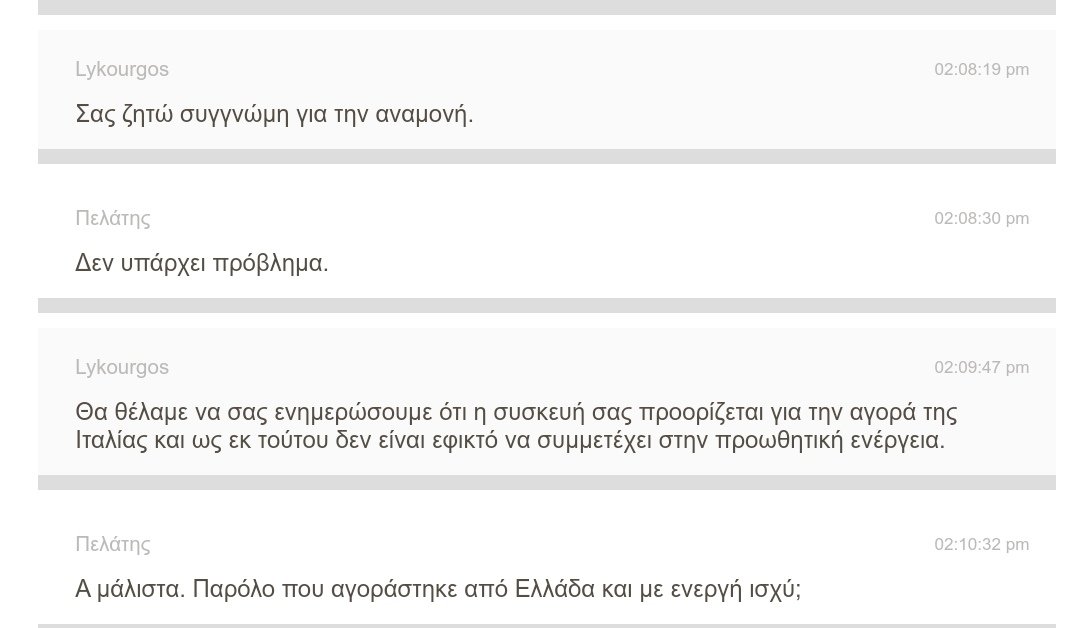Click the gray divider below the apology message
Viewport: 1080px width, 628px height.
coord(547,156)
